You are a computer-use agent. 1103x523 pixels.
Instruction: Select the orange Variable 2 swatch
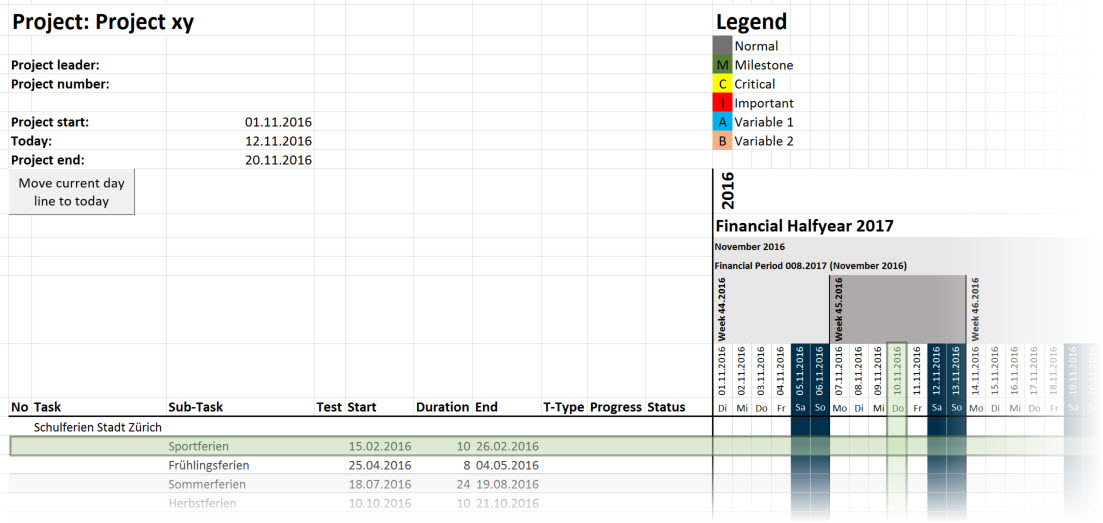click(x=722, y=141)
